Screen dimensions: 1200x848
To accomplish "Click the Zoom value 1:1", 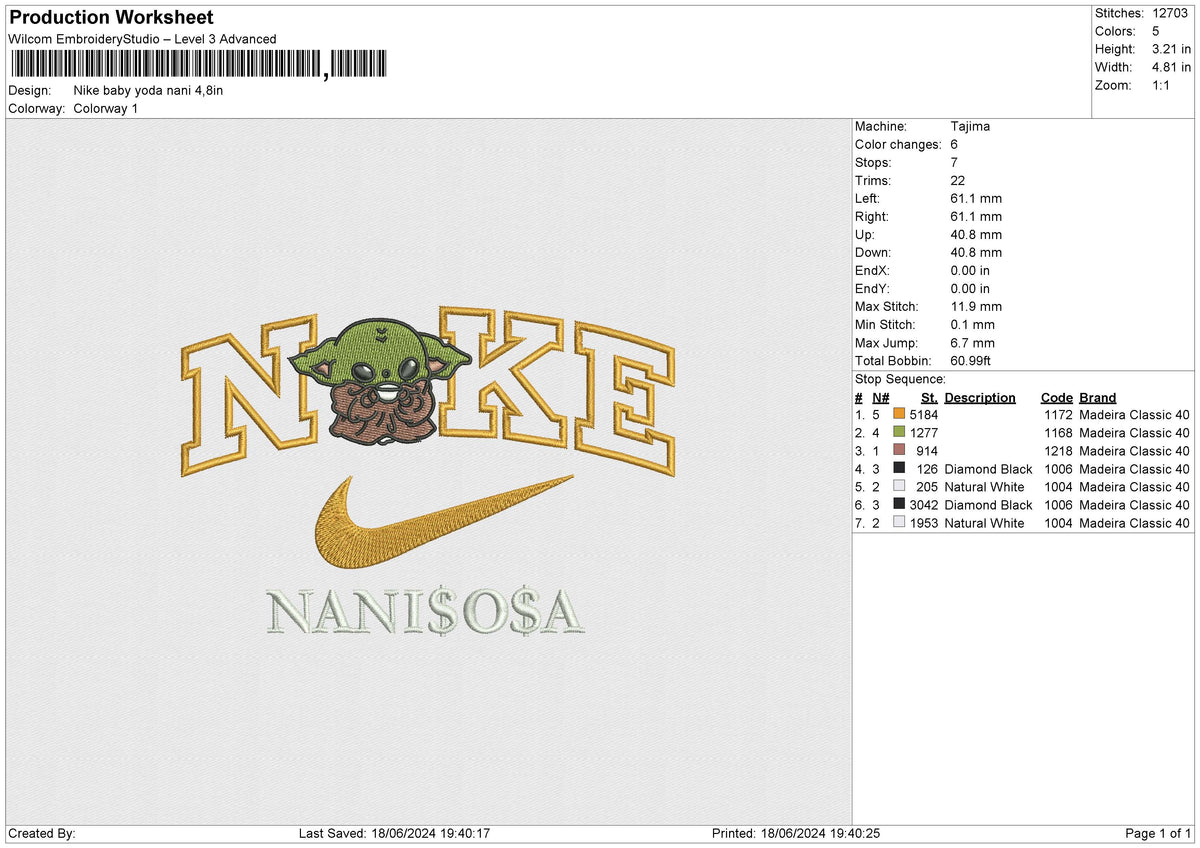I will 1162,85.
